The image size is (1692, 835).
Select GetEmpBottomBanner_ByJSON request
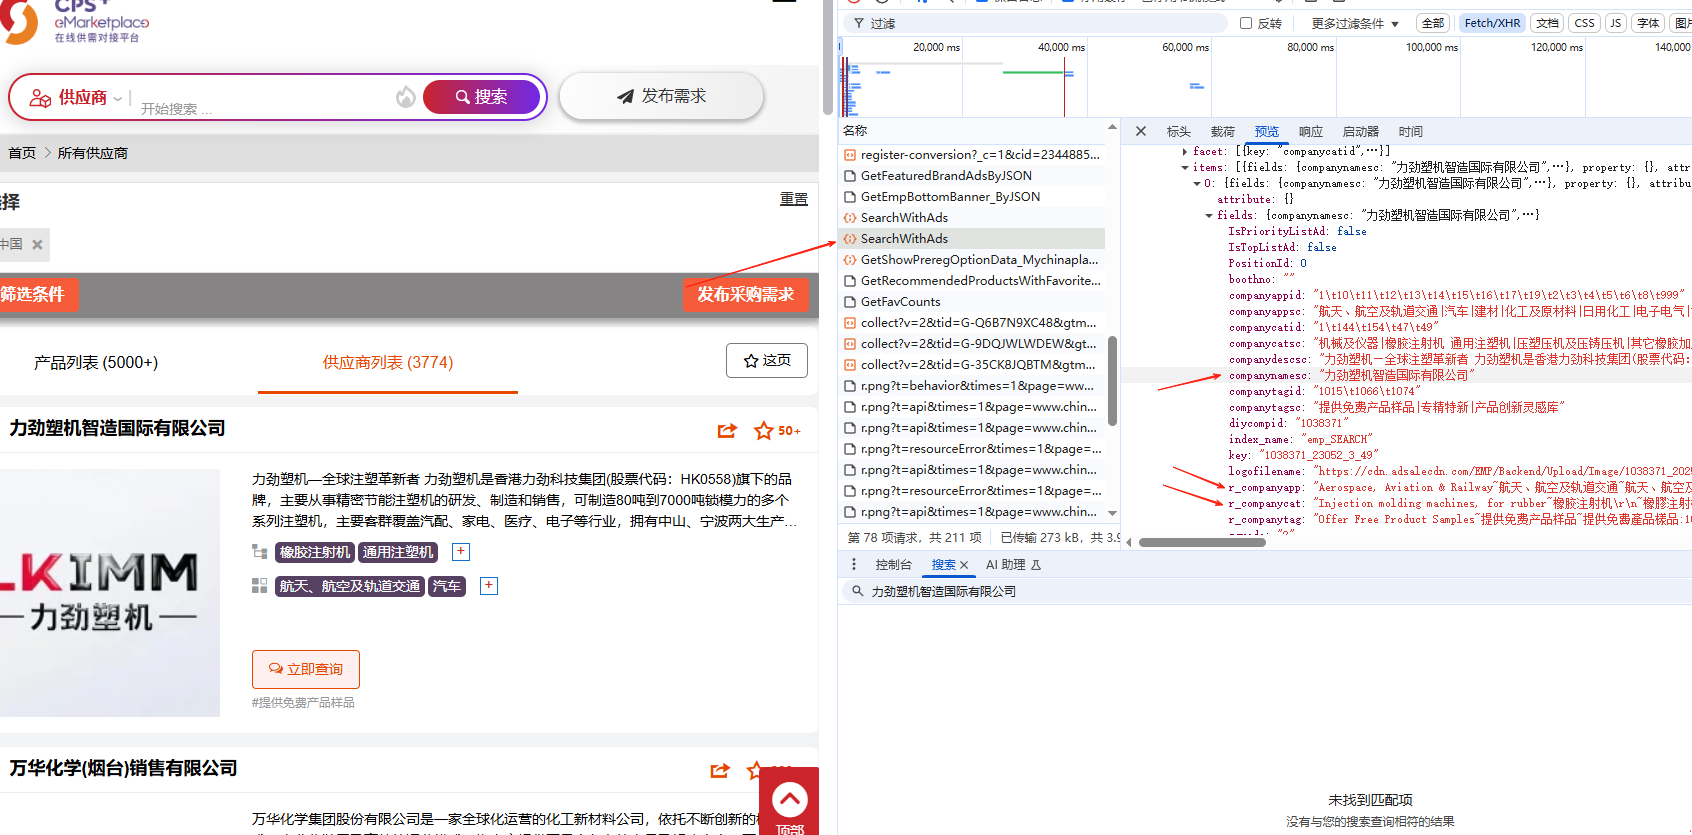[x=972, y=197]
